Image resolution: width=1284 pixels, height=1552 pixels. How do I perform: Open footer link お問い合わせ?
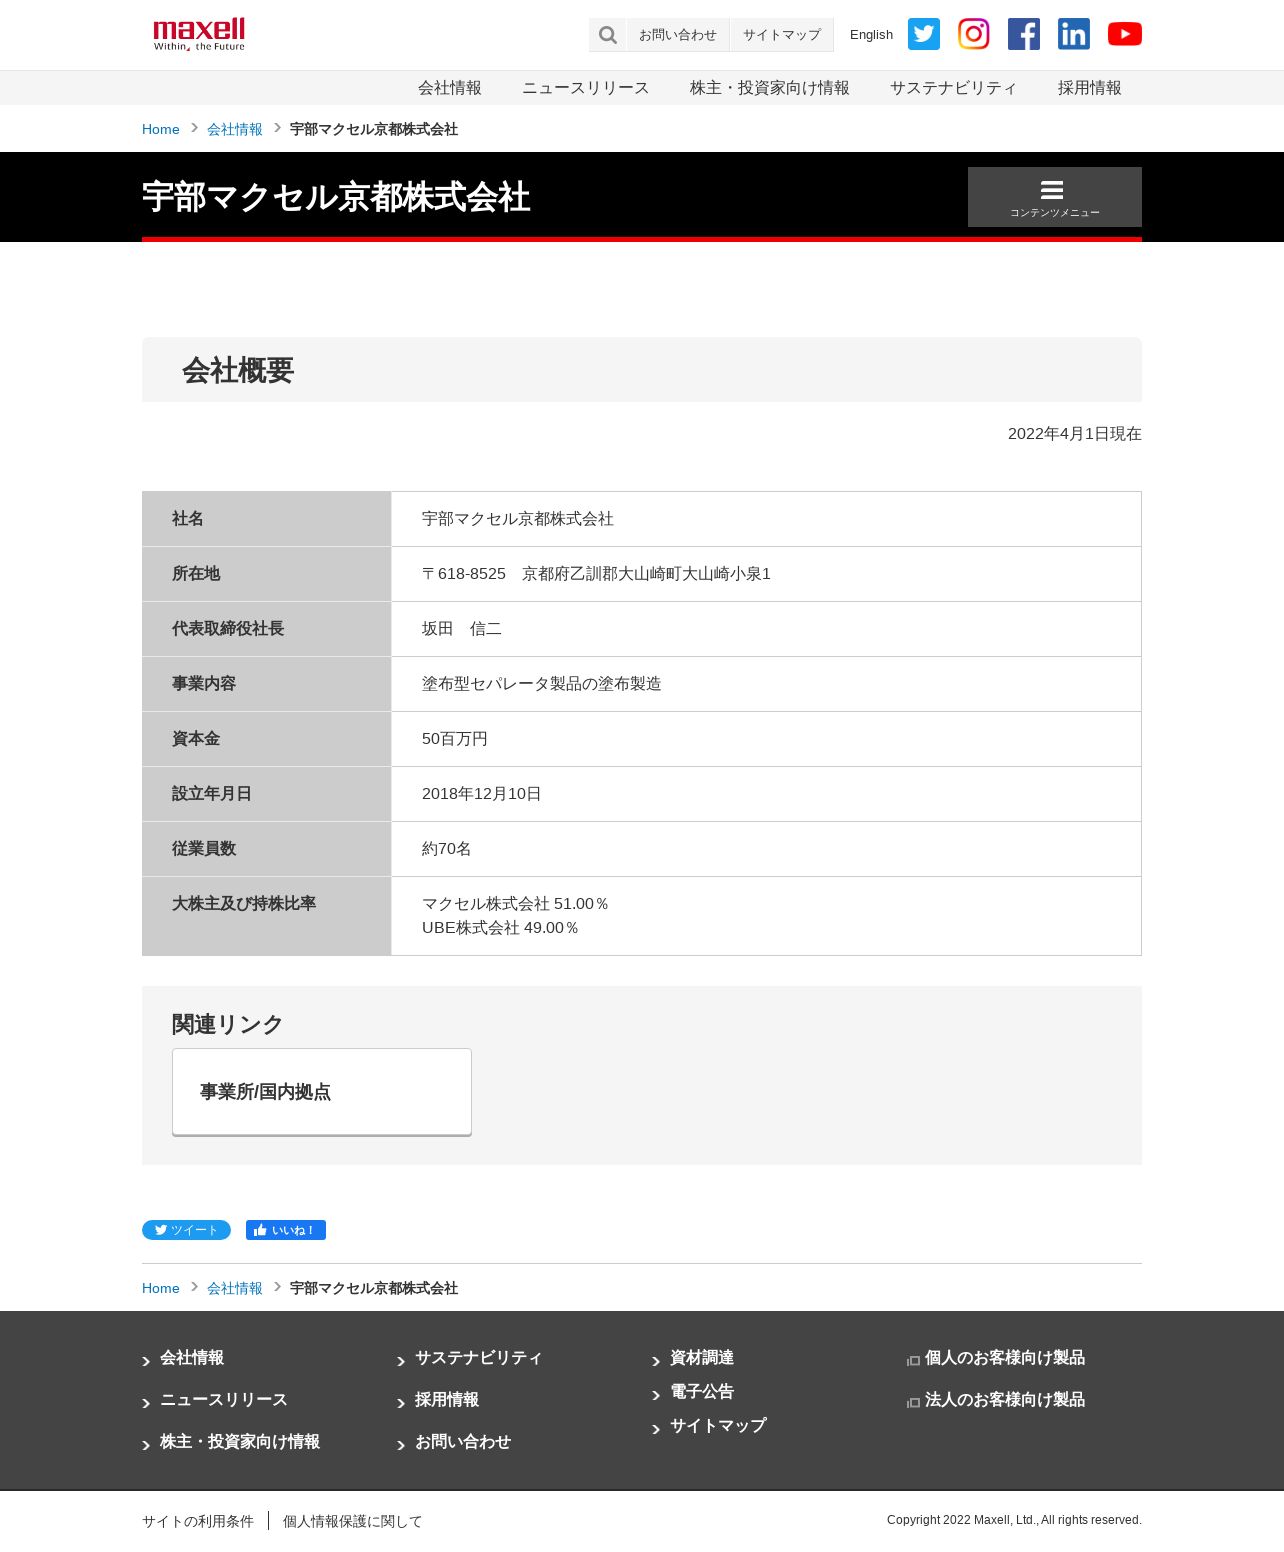pyautogui.click(x=463, y=1442)
